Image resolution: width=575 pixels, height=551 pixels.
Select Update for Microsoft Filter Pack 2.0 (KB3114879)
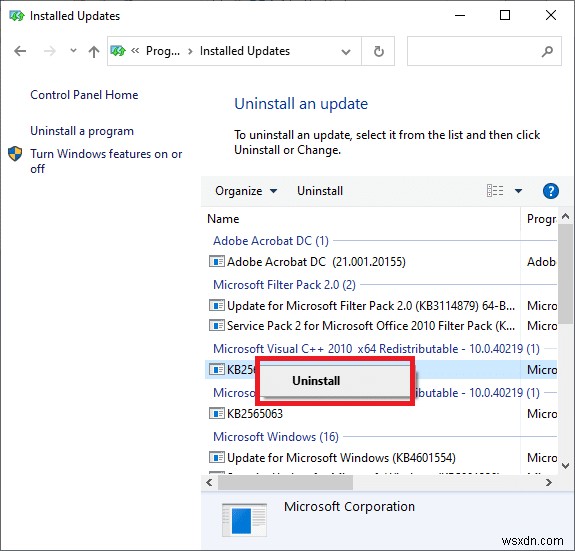pos(371,306)
